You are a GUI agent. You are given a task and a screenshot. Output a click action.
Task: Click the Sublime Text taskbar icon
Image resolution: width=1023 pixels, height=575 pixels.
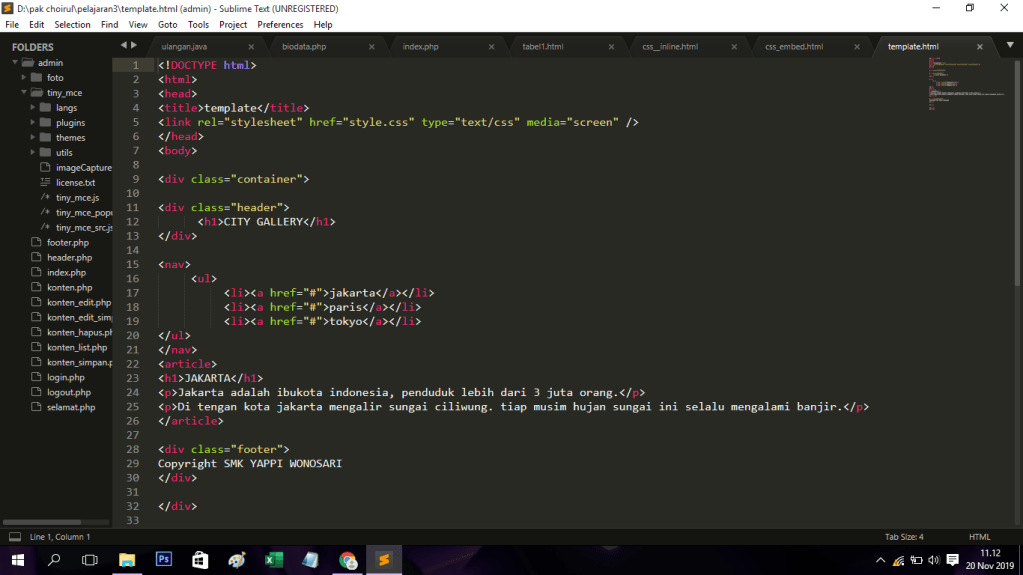click(x=382, y=560)
